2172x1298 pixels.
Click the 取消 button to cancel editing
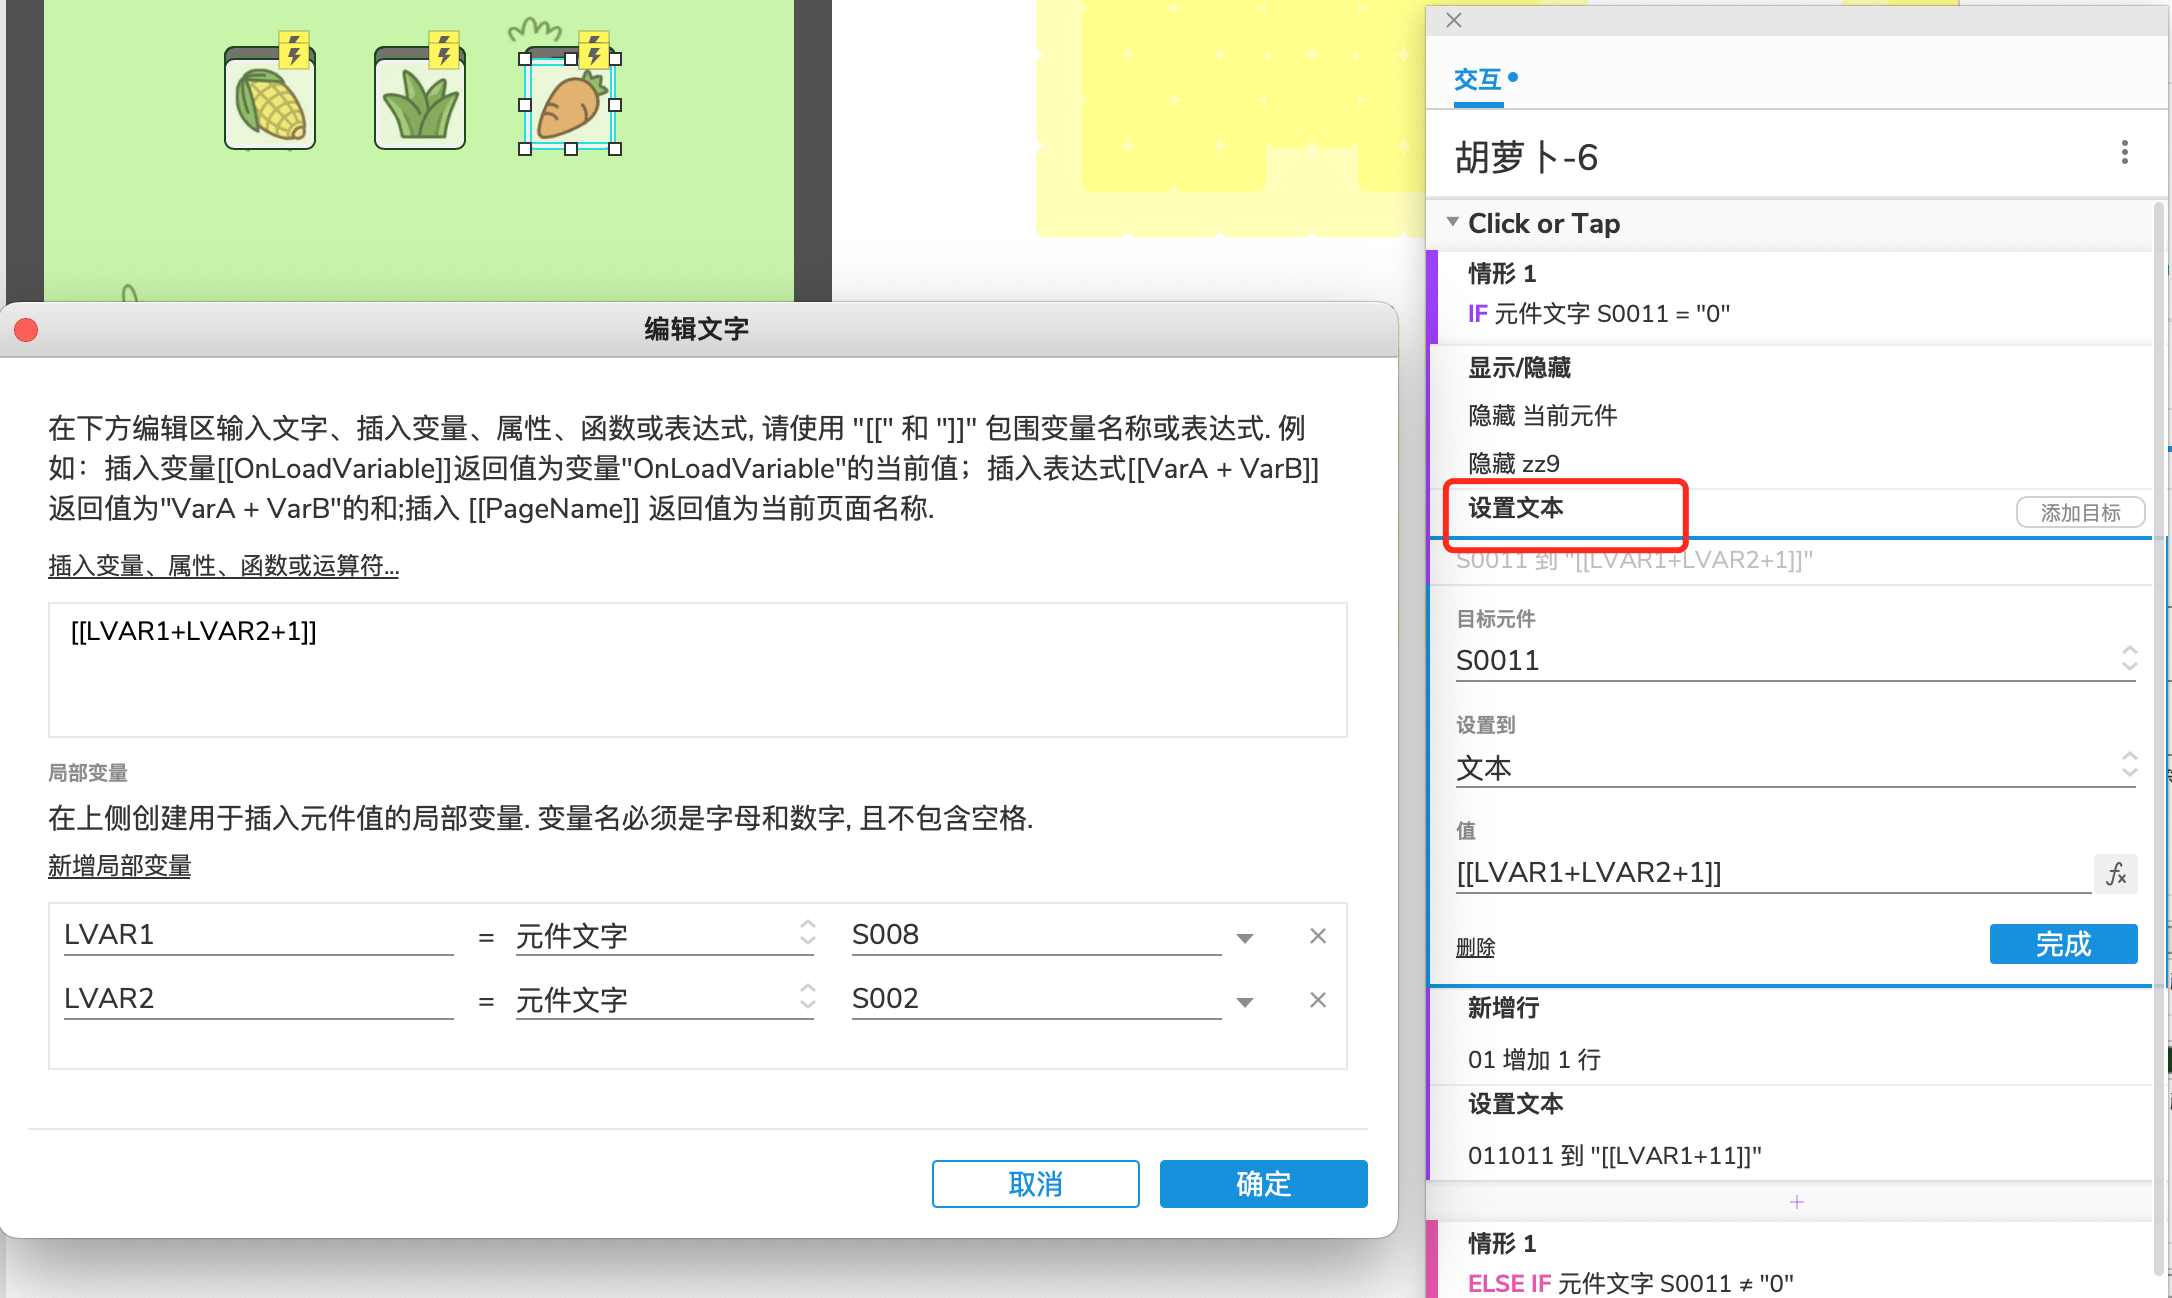point(1035,1183)
